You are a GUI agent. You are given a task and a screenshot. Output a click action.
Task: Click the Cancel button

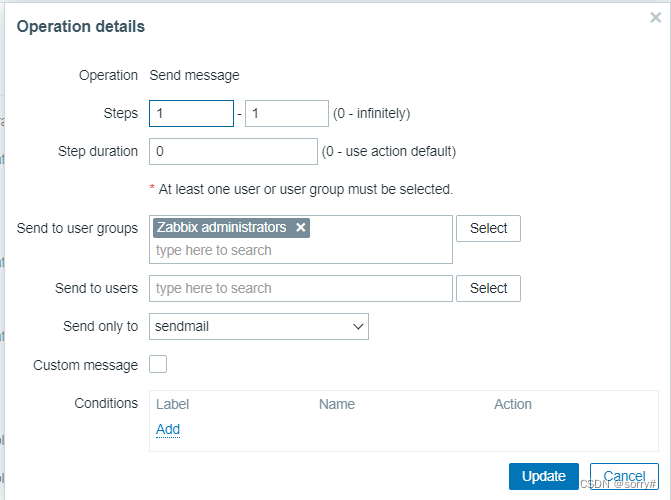[624, 476]
